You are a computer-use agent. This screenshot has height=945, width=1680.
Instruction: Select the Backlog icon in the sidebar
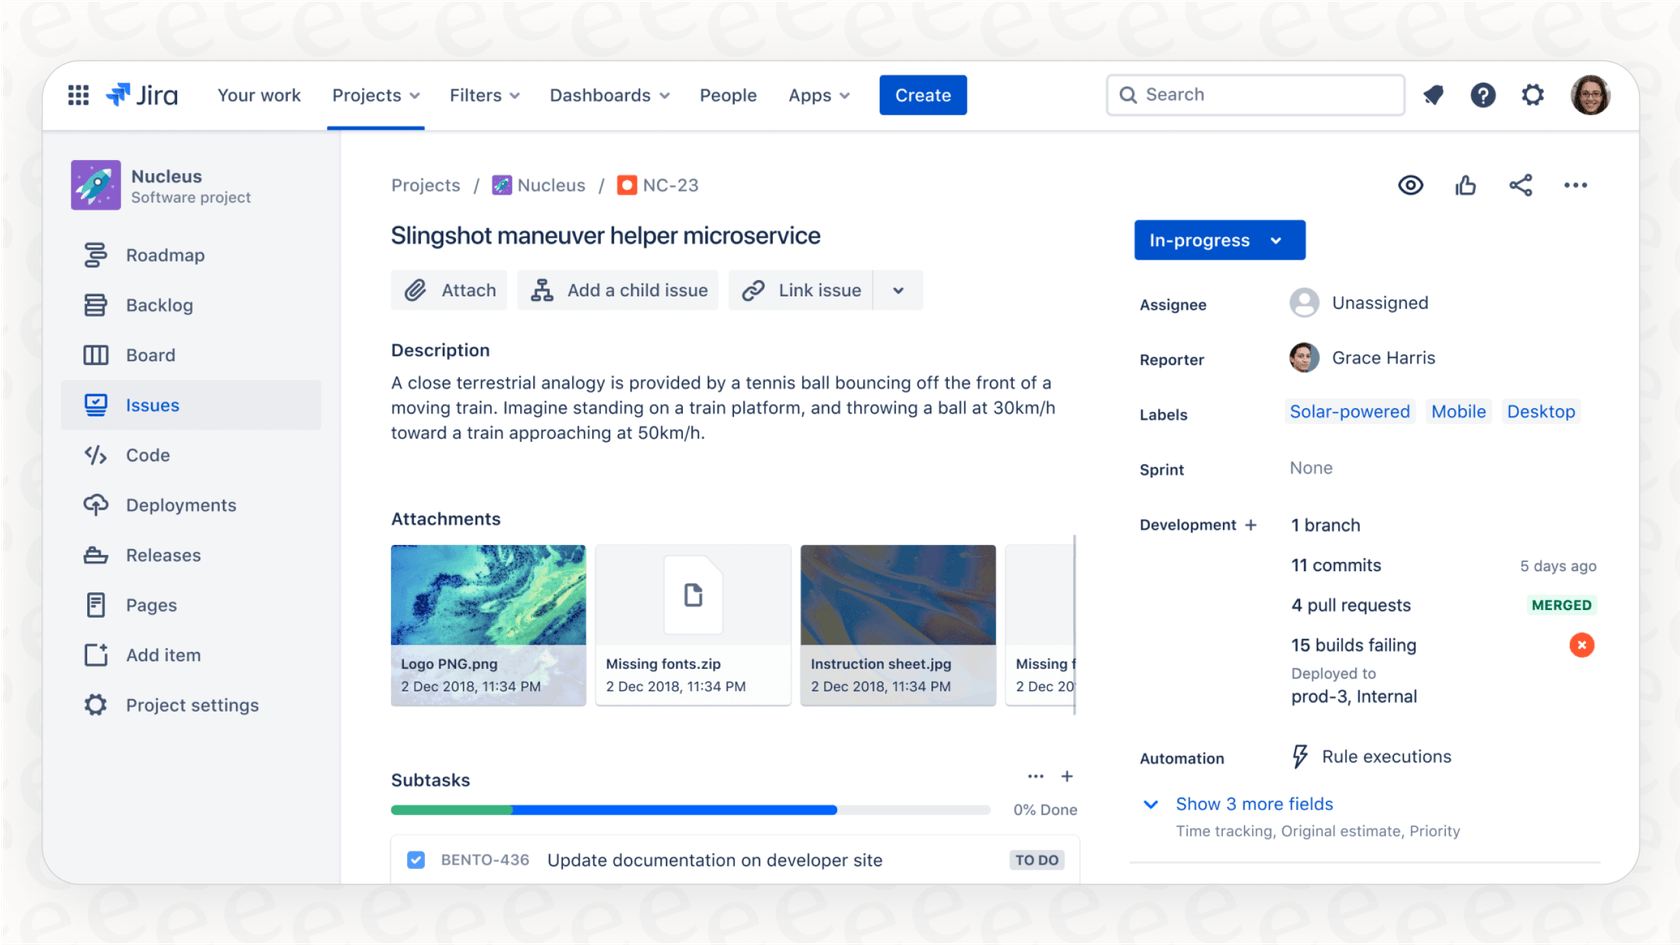[x=95, y=305]
